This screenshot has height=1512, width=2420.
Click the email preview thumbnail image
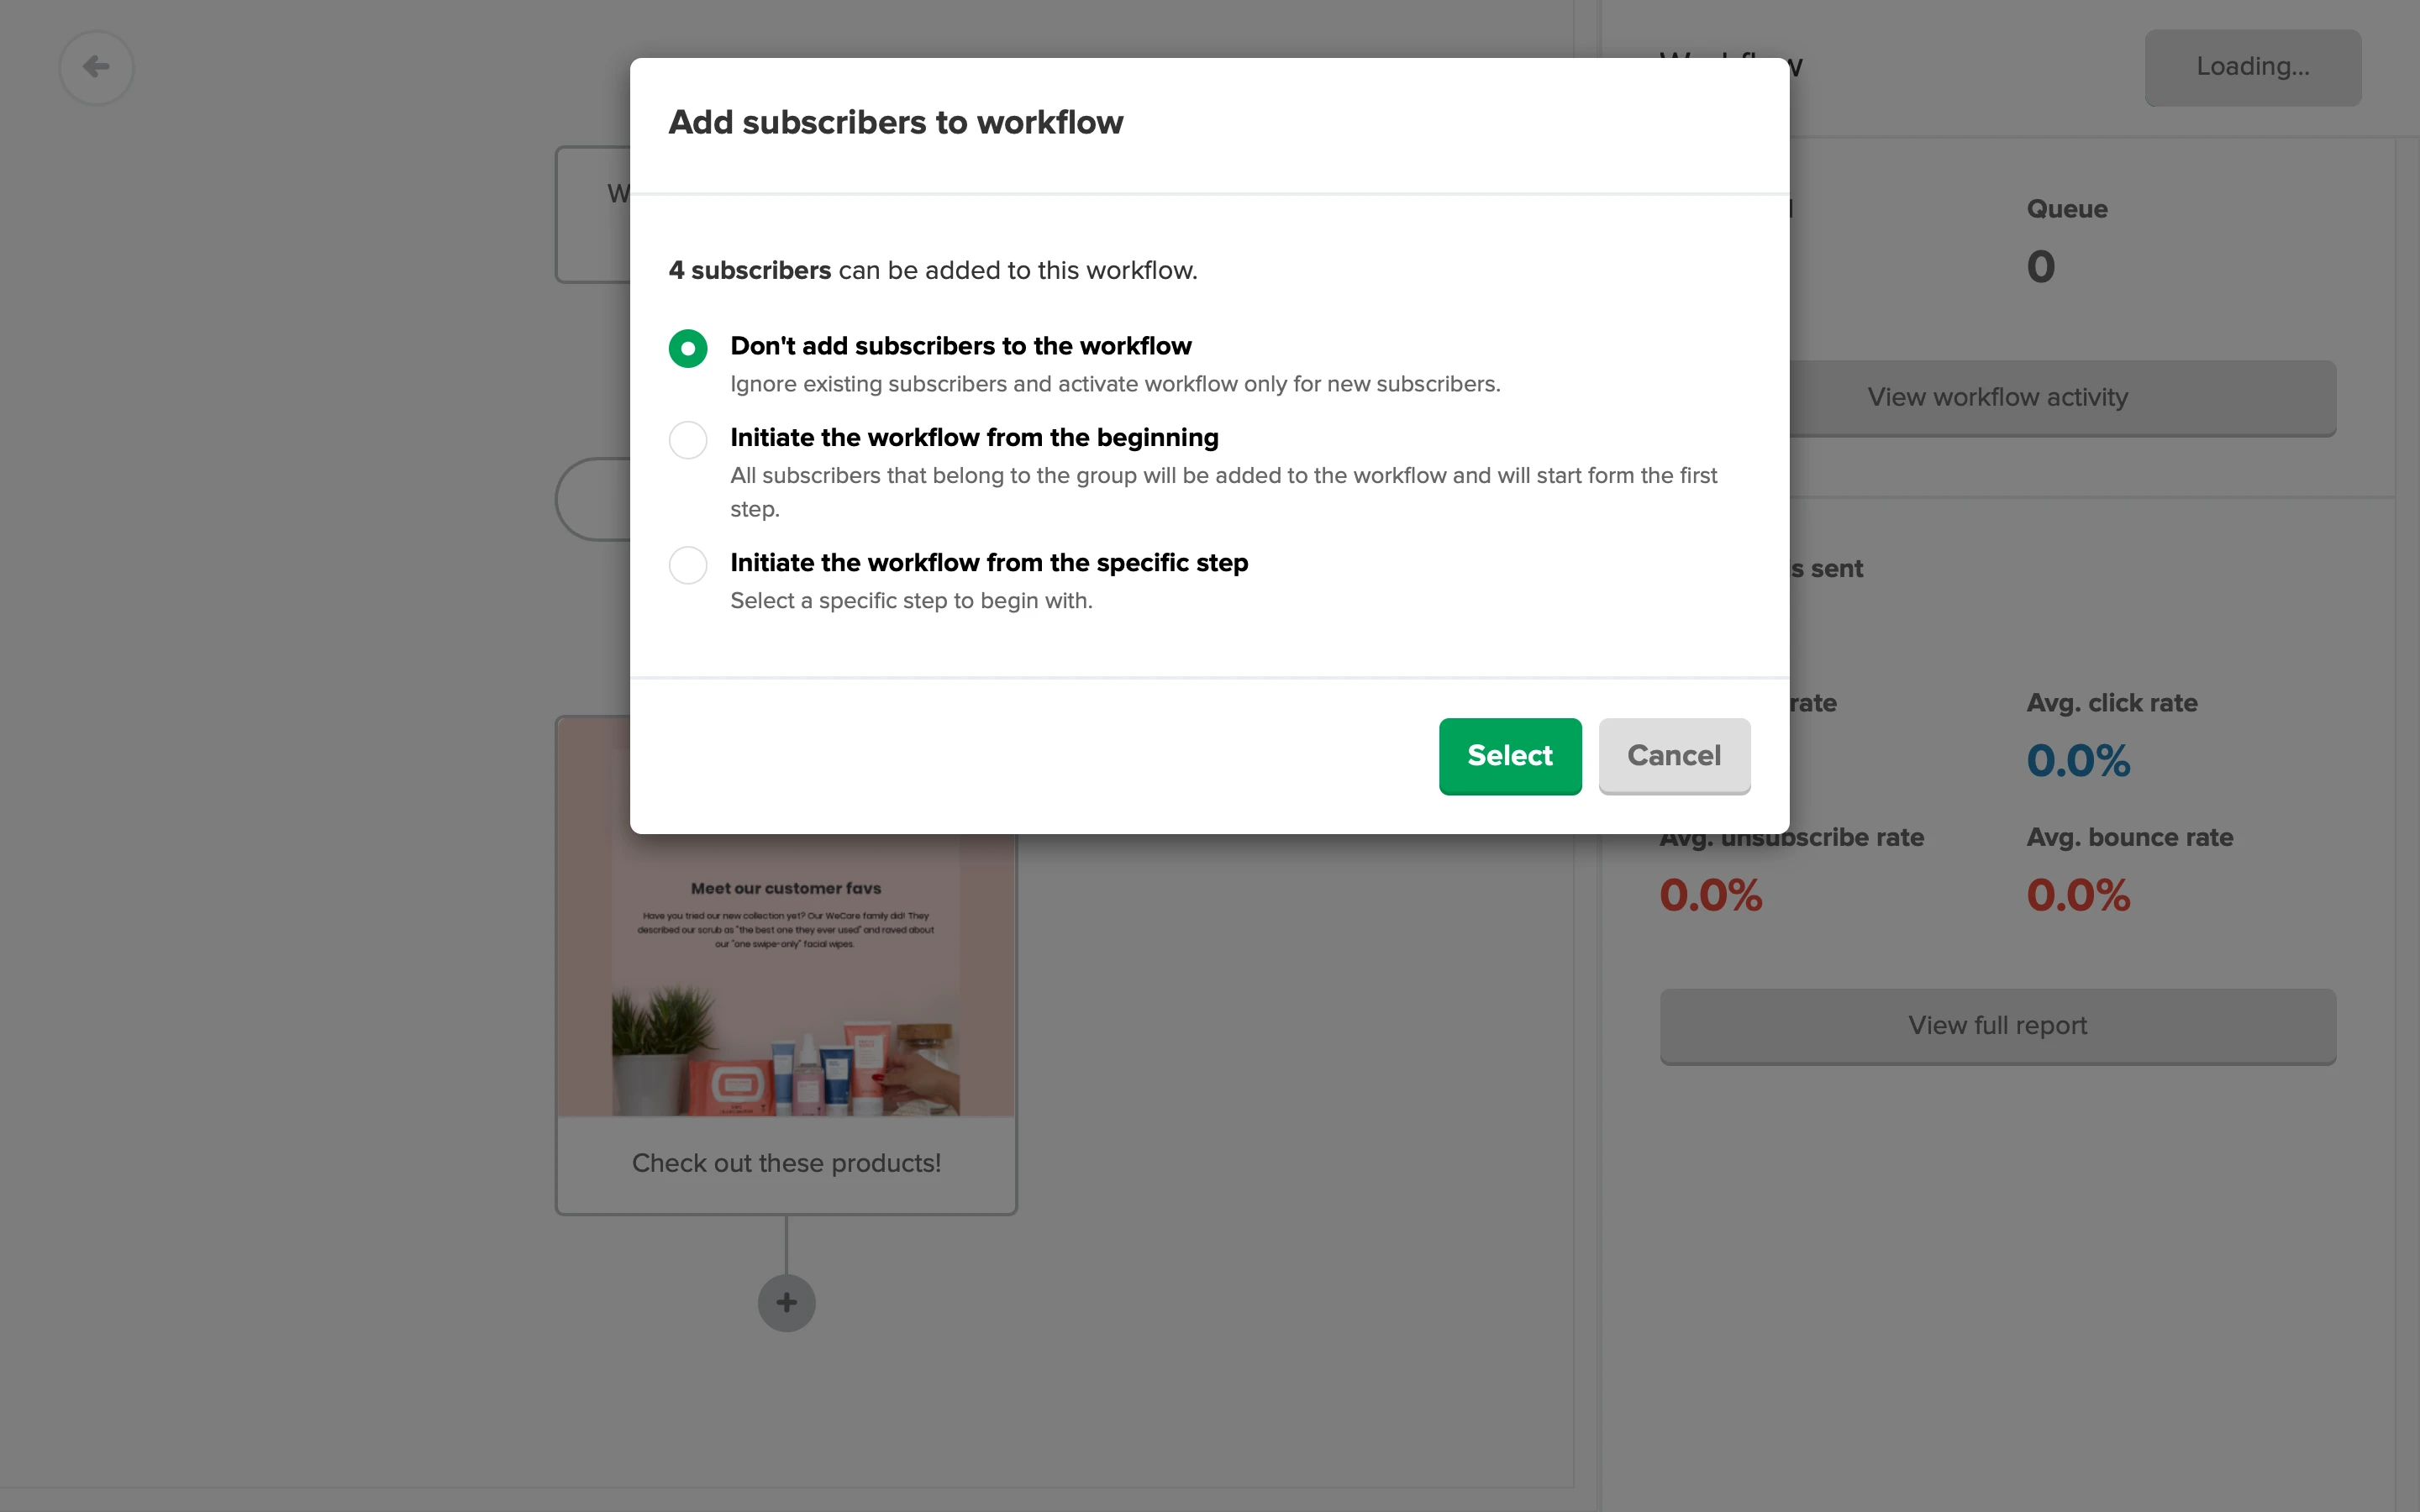click(786, 1040)
